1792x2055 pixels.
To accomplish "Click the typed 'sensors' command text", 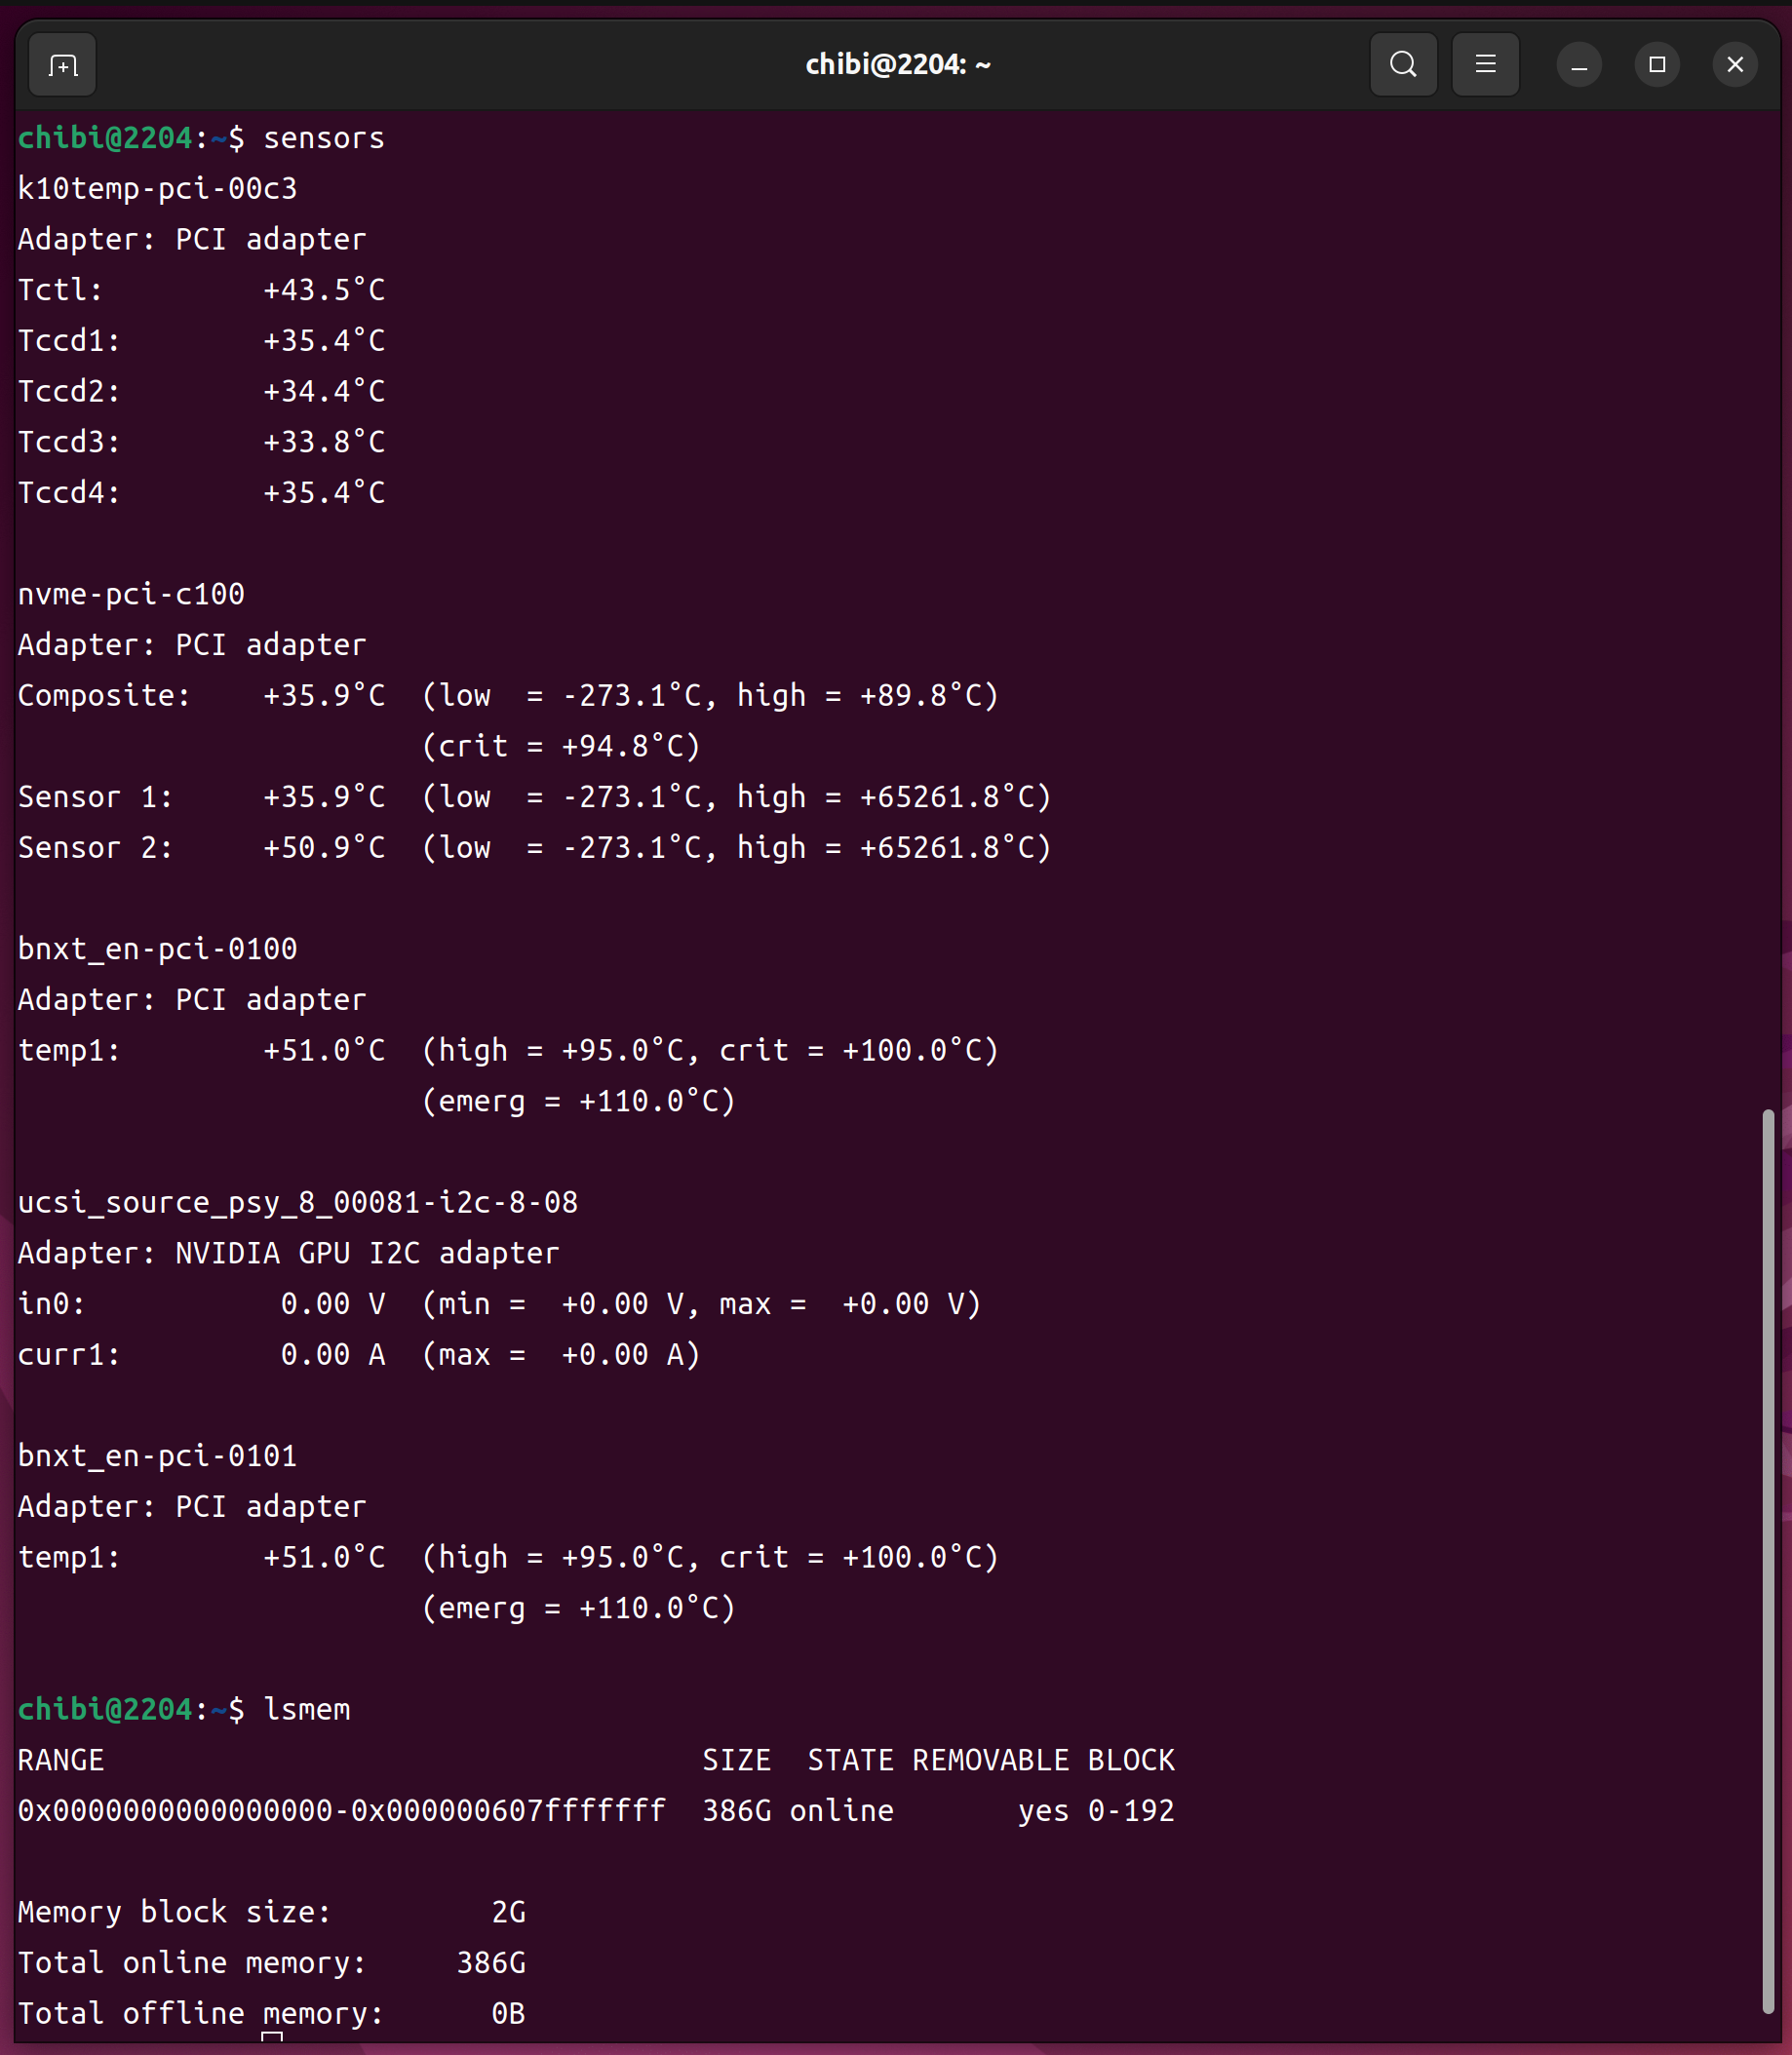I will click(x=323, y=138).
